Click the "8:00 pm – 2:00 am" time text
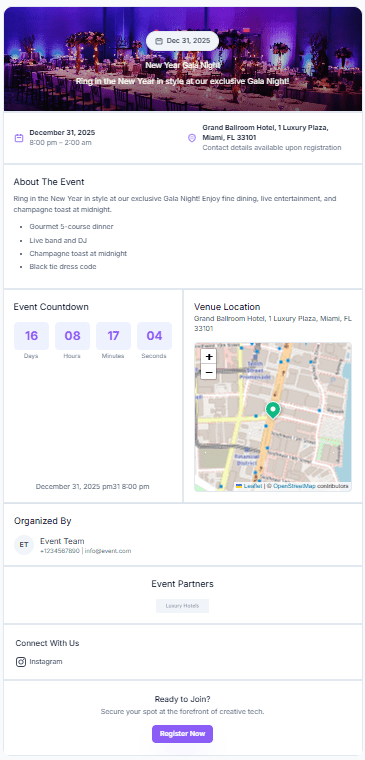Screen dimensions: 365x760 (61, 143)
